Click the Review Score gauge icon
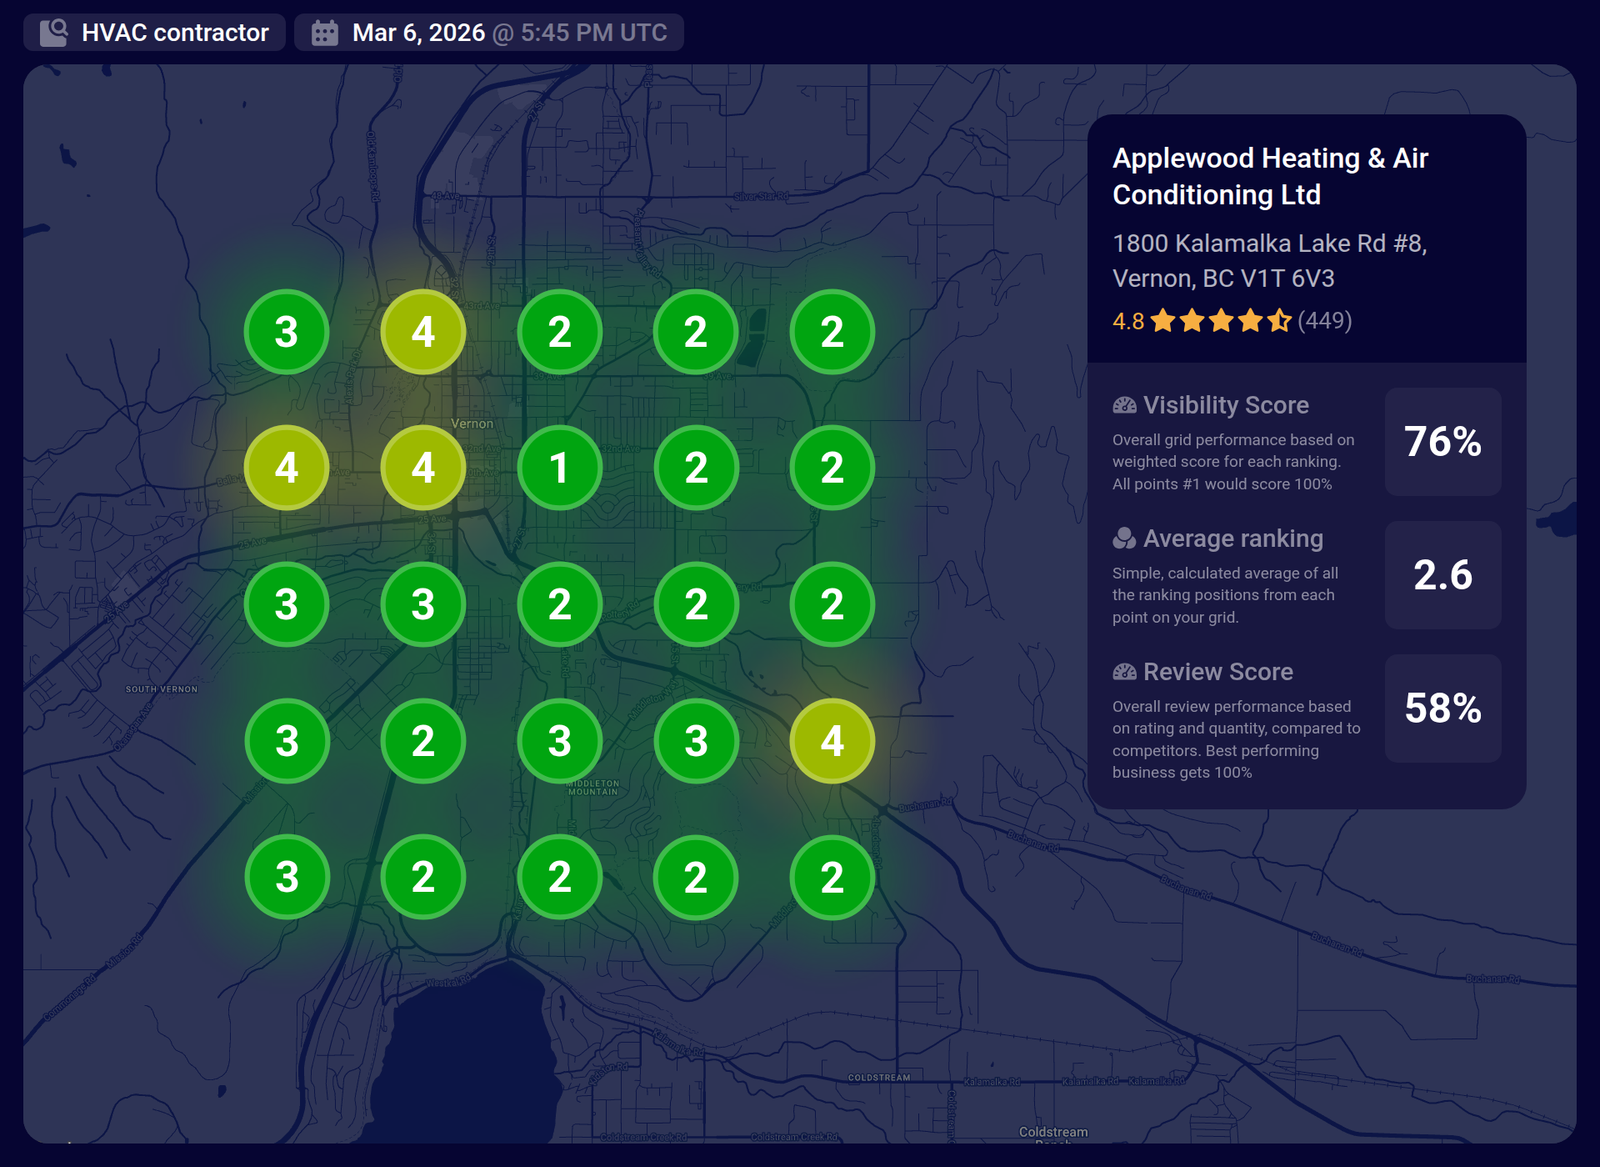The image size is (1600, 1167). [x=1124, y=672]
